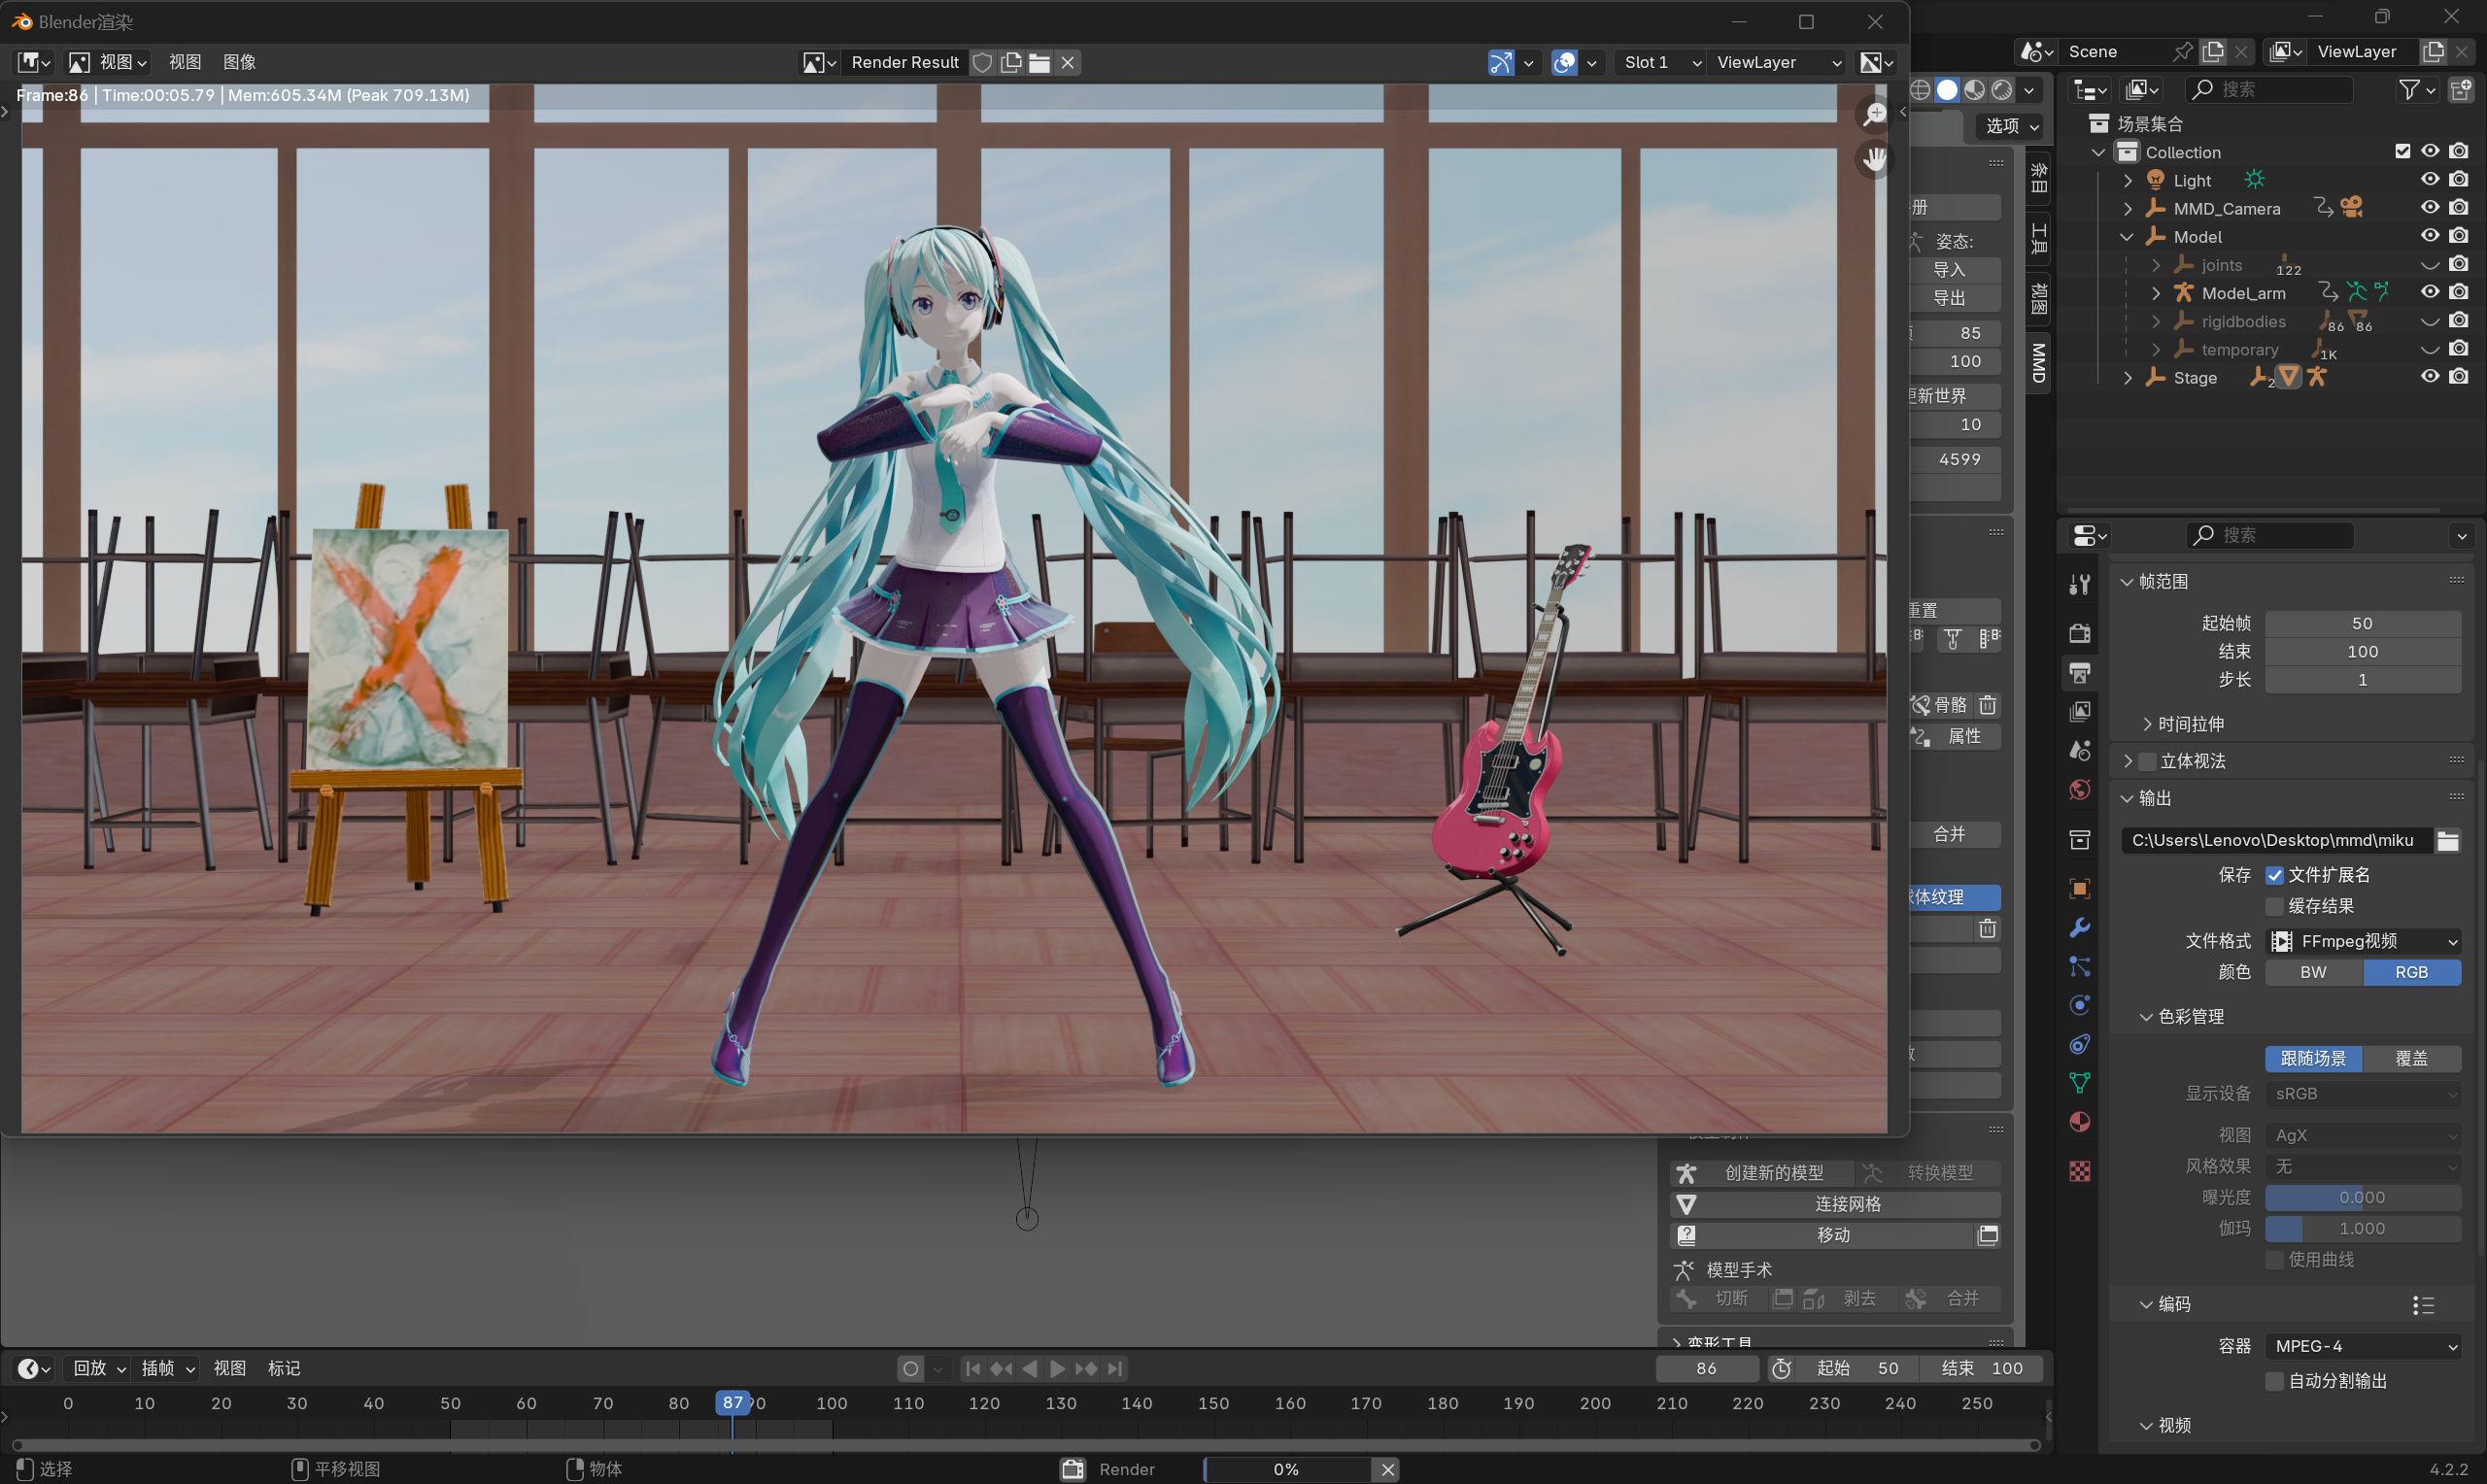Viewport: 2487px width, 1484px height.
Task: Open the Modifiers wrench properties tab
Action: pyautogui.click(x=2079, y=927)
